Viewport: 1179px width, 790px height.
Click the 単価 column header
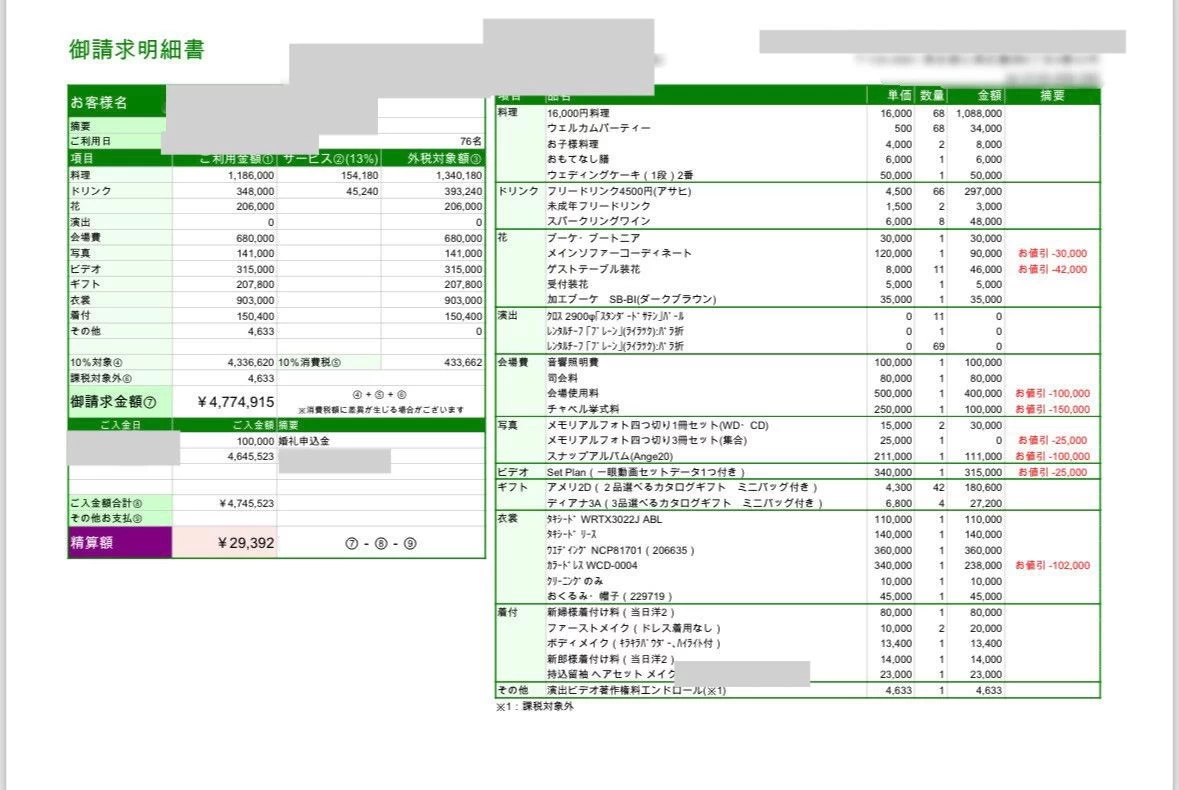(x=899, y=96)
